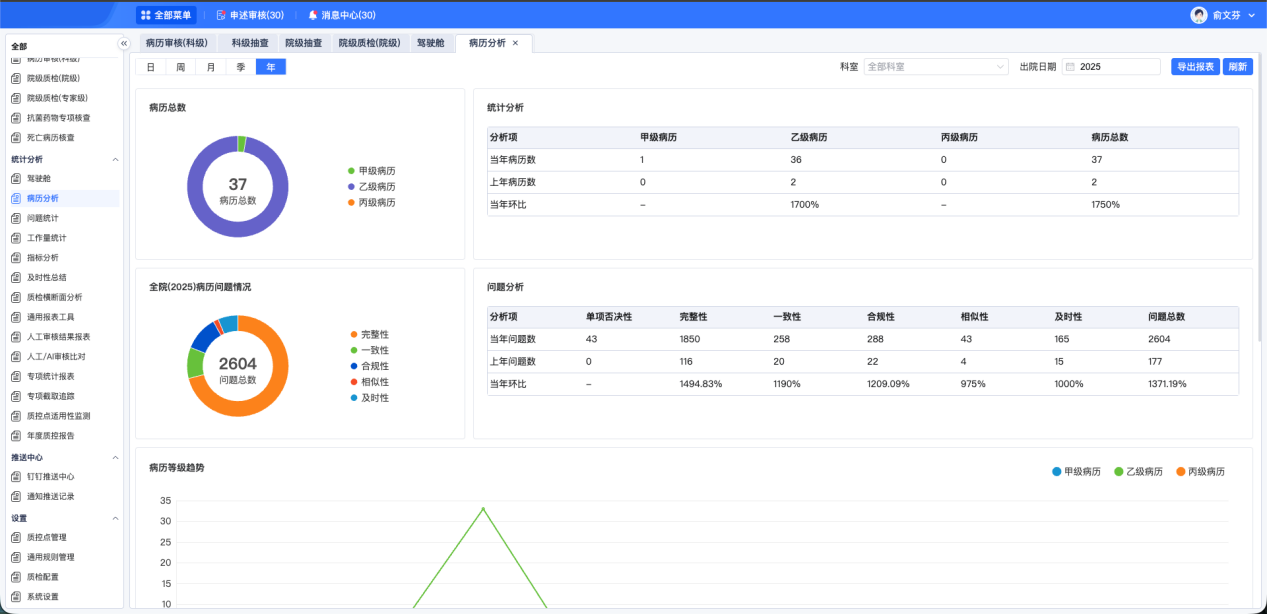The width and height of the screenshot is (1267, 614).
Task: Close the 病历分析 tab
Action: click(516, 43)
